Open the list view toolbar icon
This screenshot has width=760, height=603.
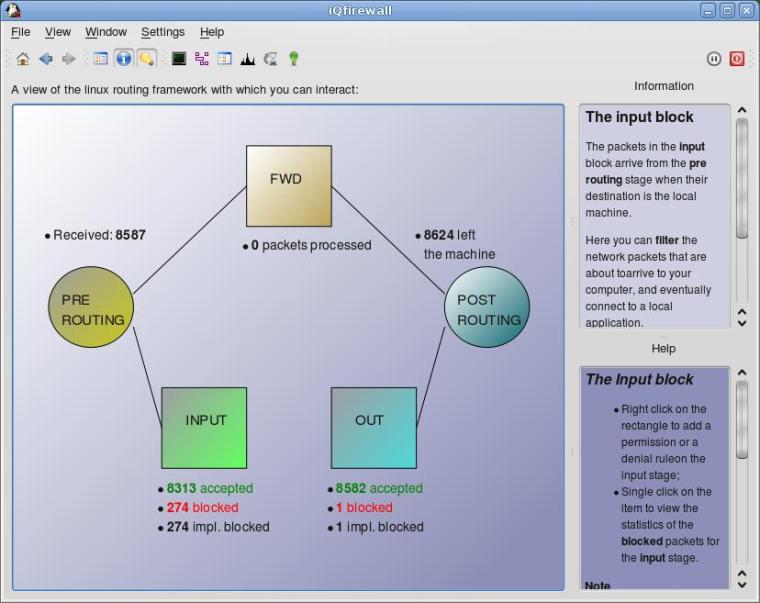[101, 59]
